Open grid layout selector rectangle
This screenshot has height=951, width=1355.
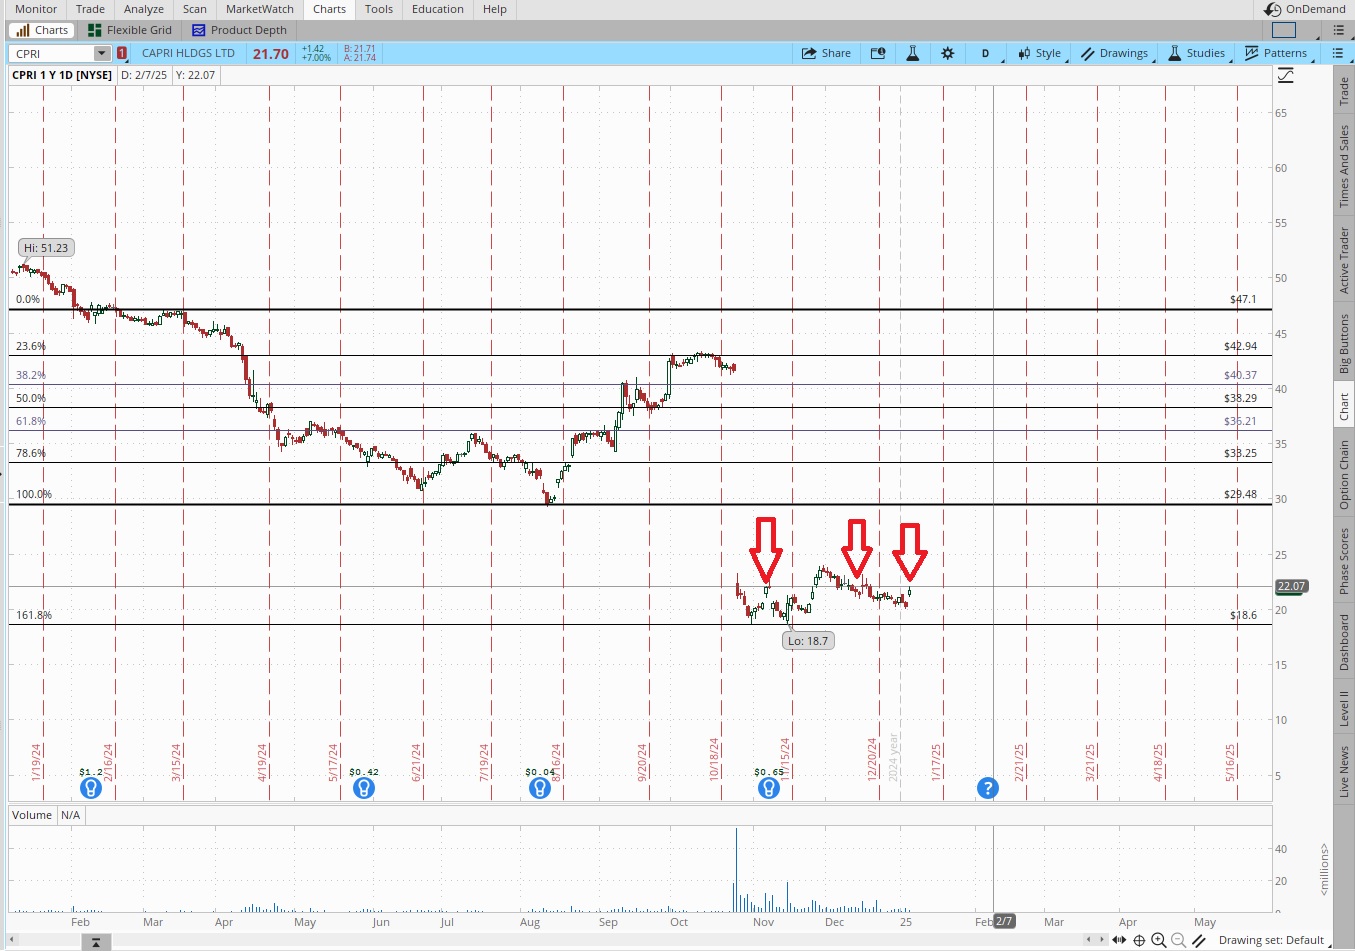[1284, 30]
